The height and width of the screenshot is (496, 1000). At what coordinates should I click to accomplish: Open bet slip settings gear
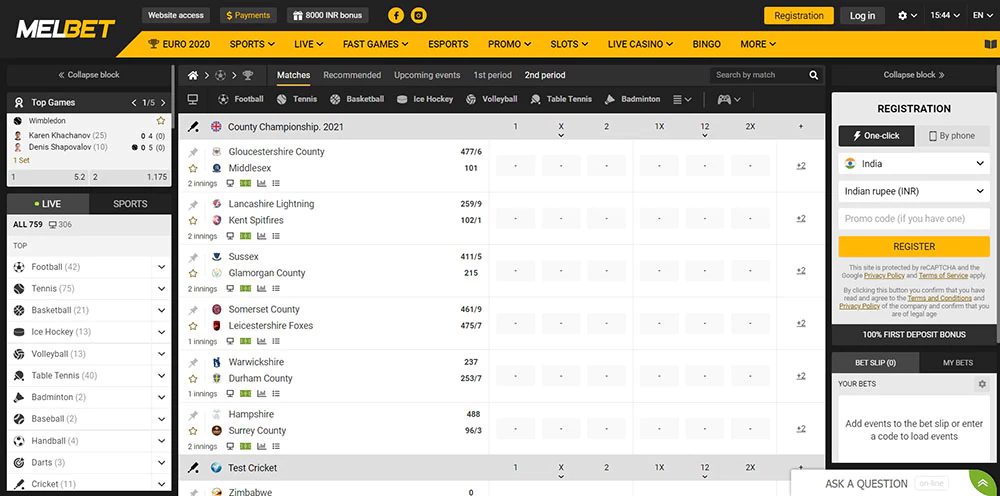click(x=982, y=384)
